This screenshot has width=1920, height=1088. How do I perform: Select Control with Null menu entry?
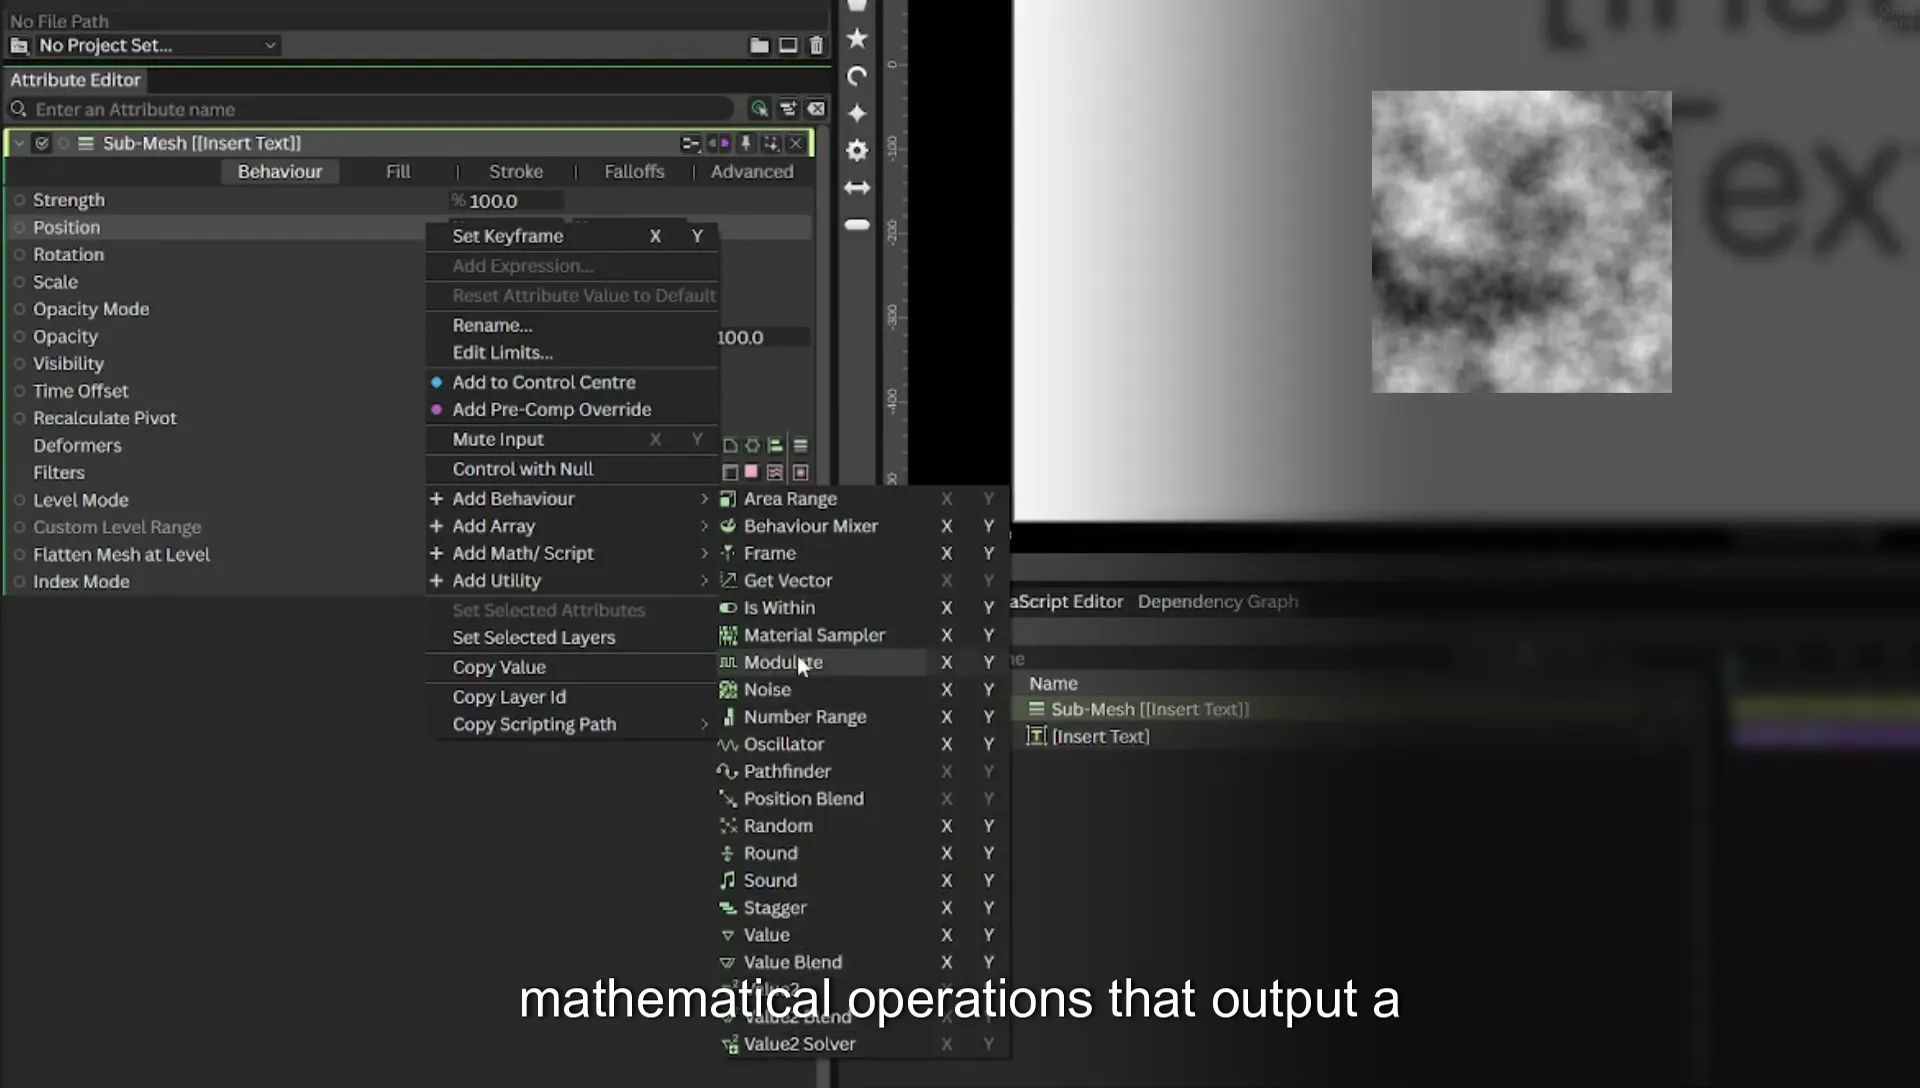523,469
